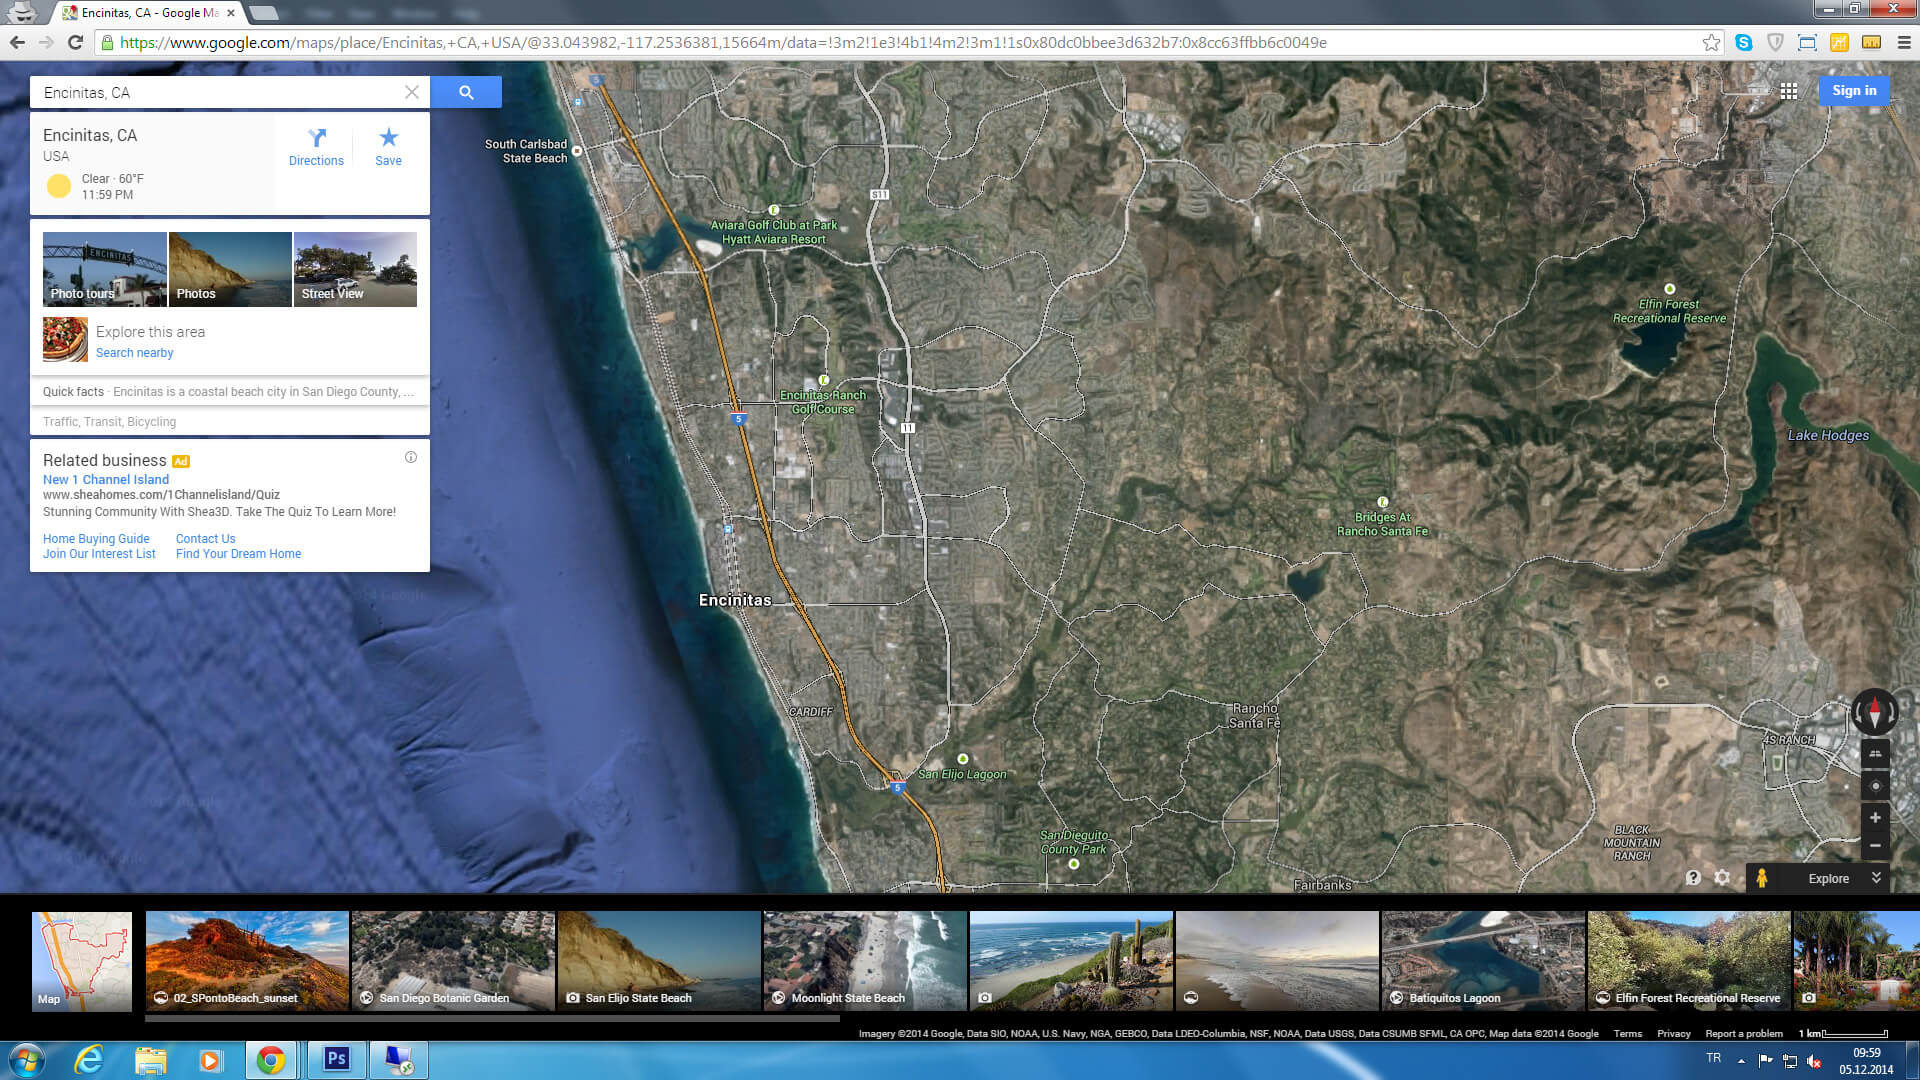Zoom in with the plus button
Viewport: 1920px width, 1080px height.
(1875, 818)
